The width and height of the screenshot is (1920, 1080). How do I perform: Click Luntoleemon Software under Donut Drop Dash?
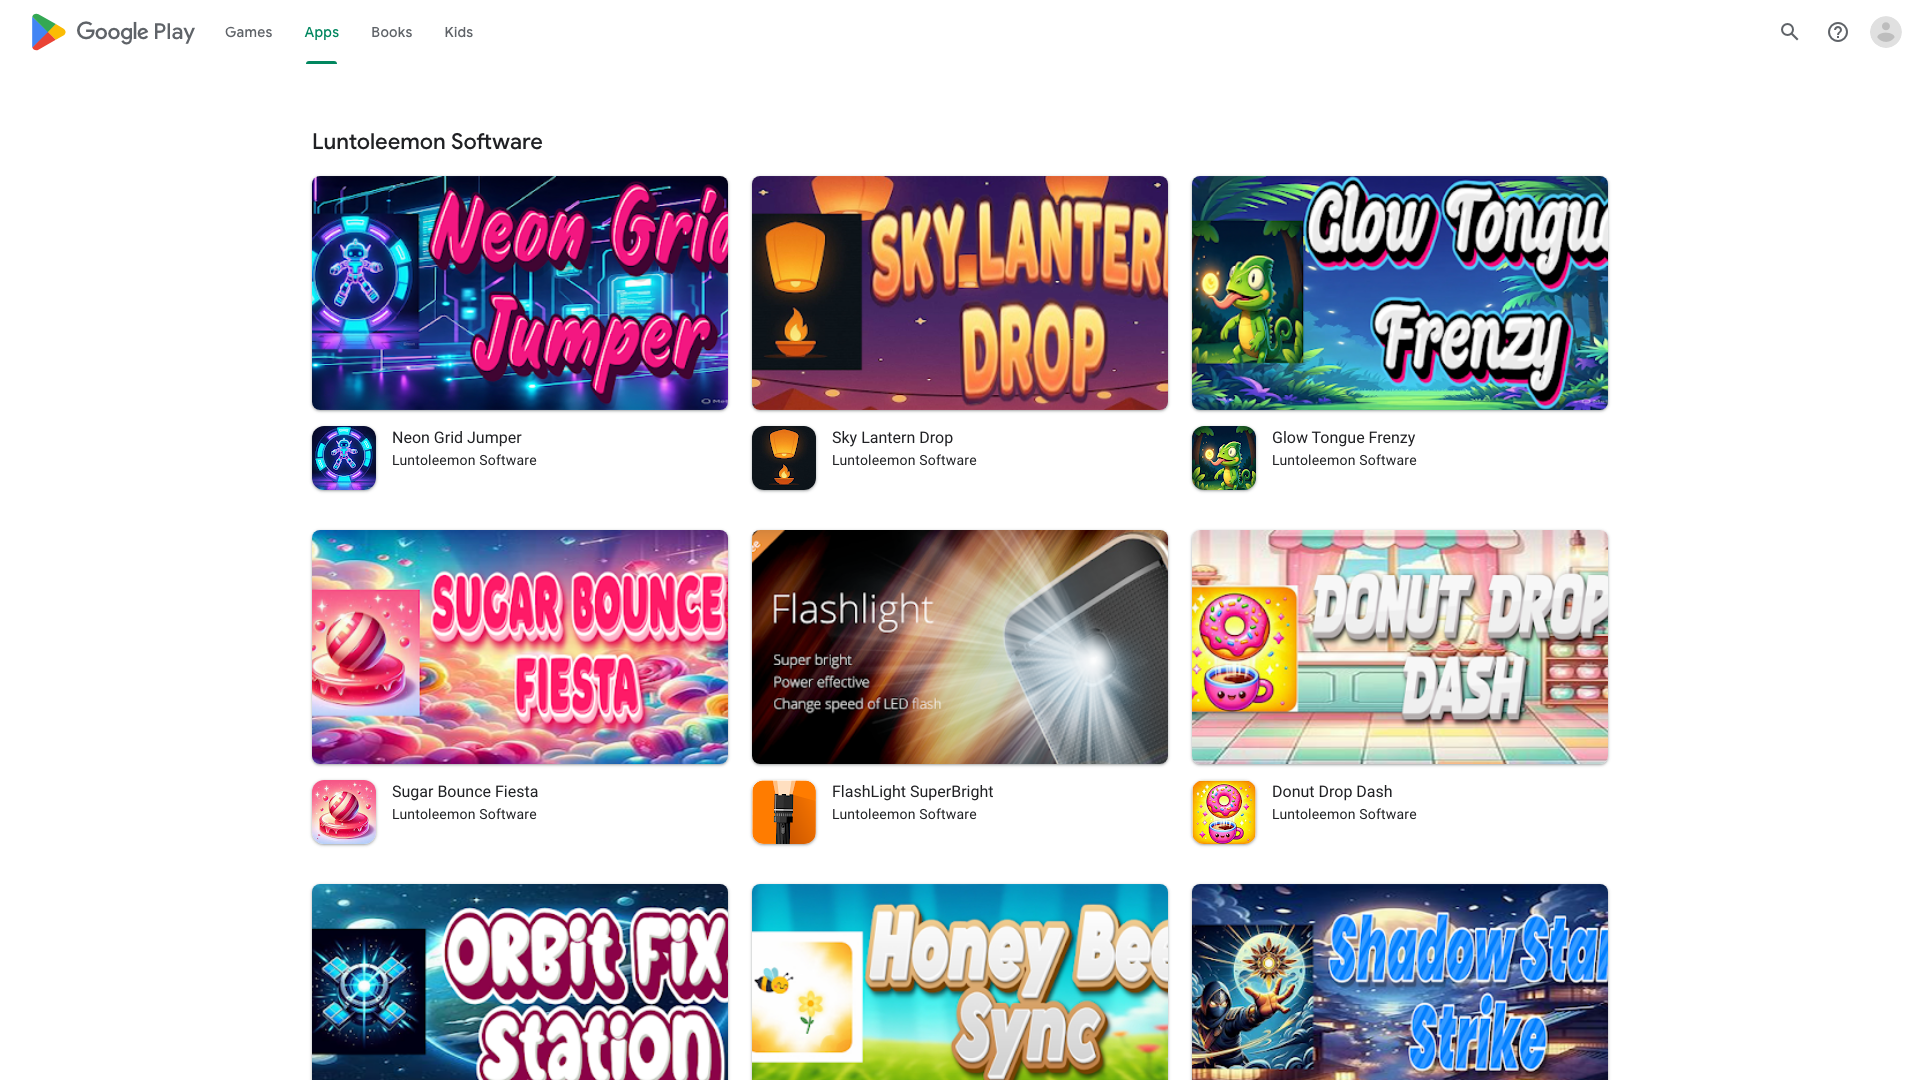1344,815
